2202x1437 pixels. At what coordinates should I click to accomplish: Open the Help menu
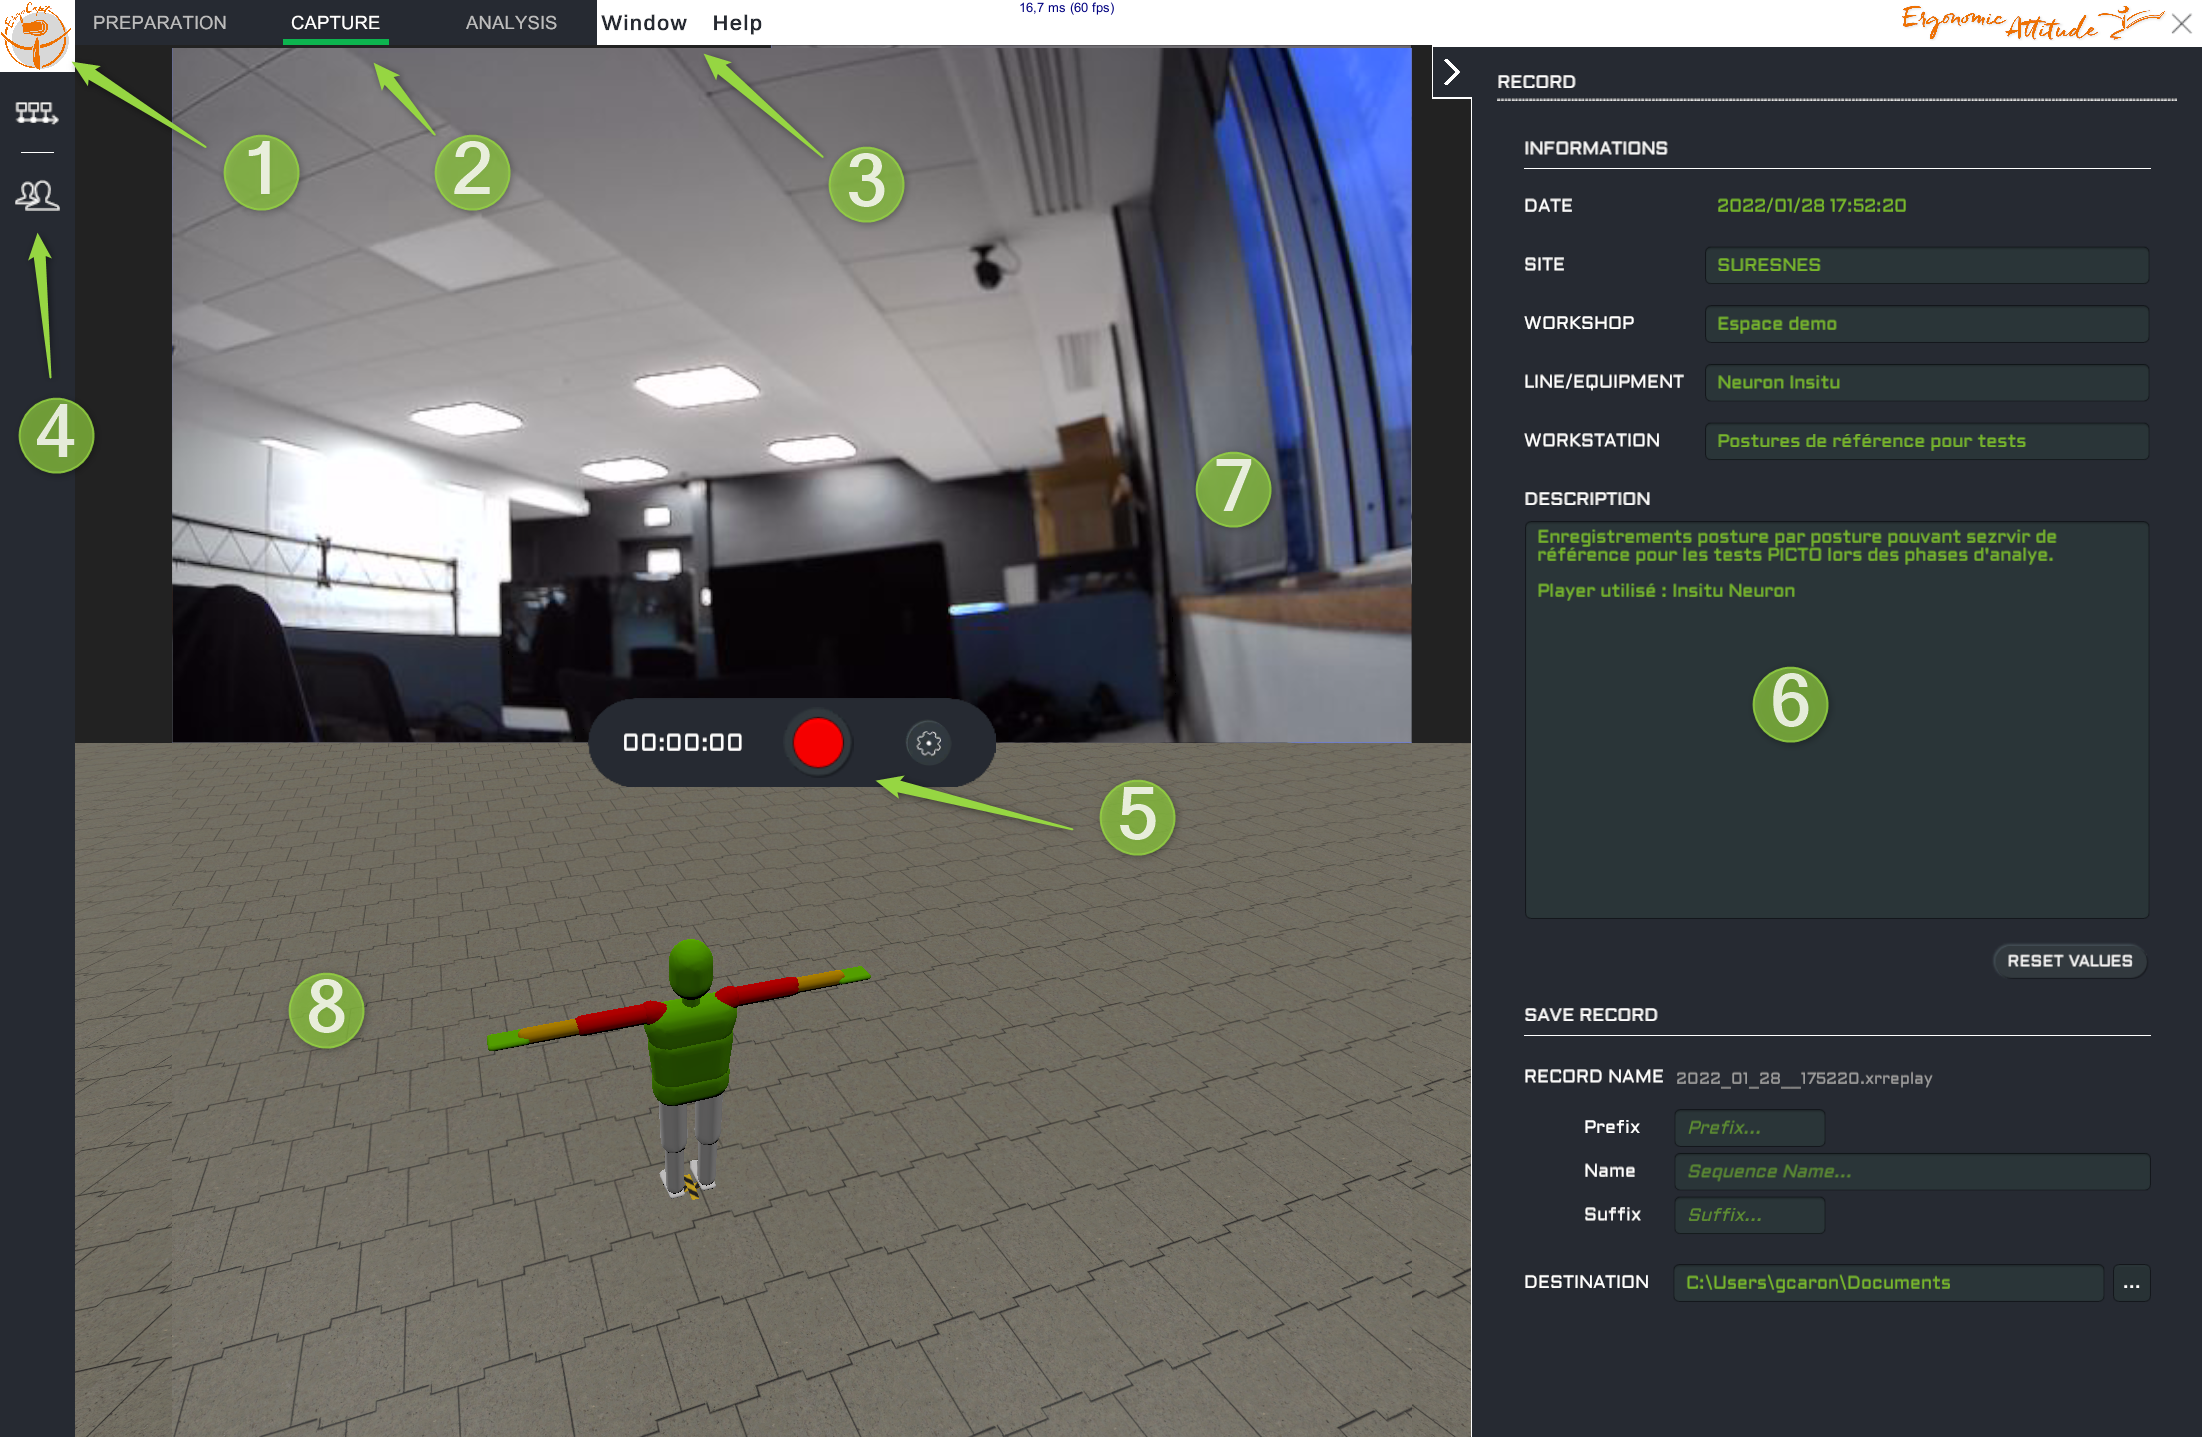(x=737, y=23)
